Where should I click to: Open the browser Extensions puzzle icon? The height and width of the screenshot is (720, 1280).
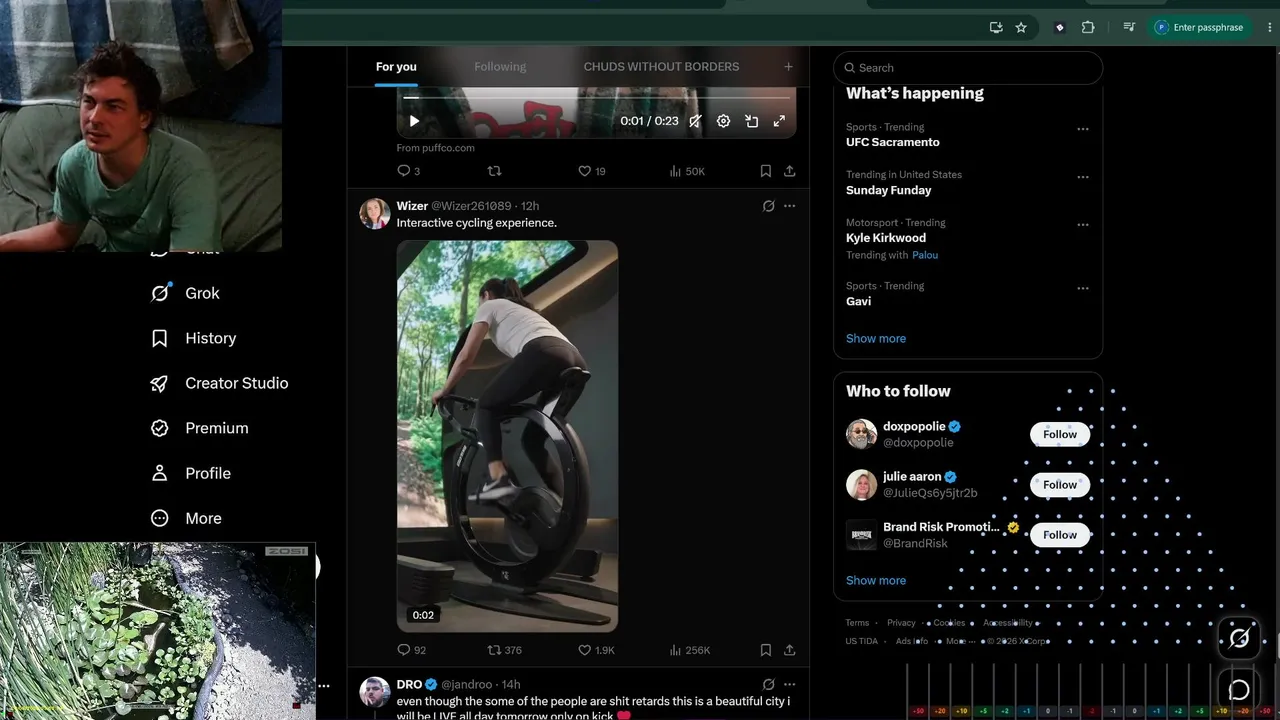(x=1088, y=28)
